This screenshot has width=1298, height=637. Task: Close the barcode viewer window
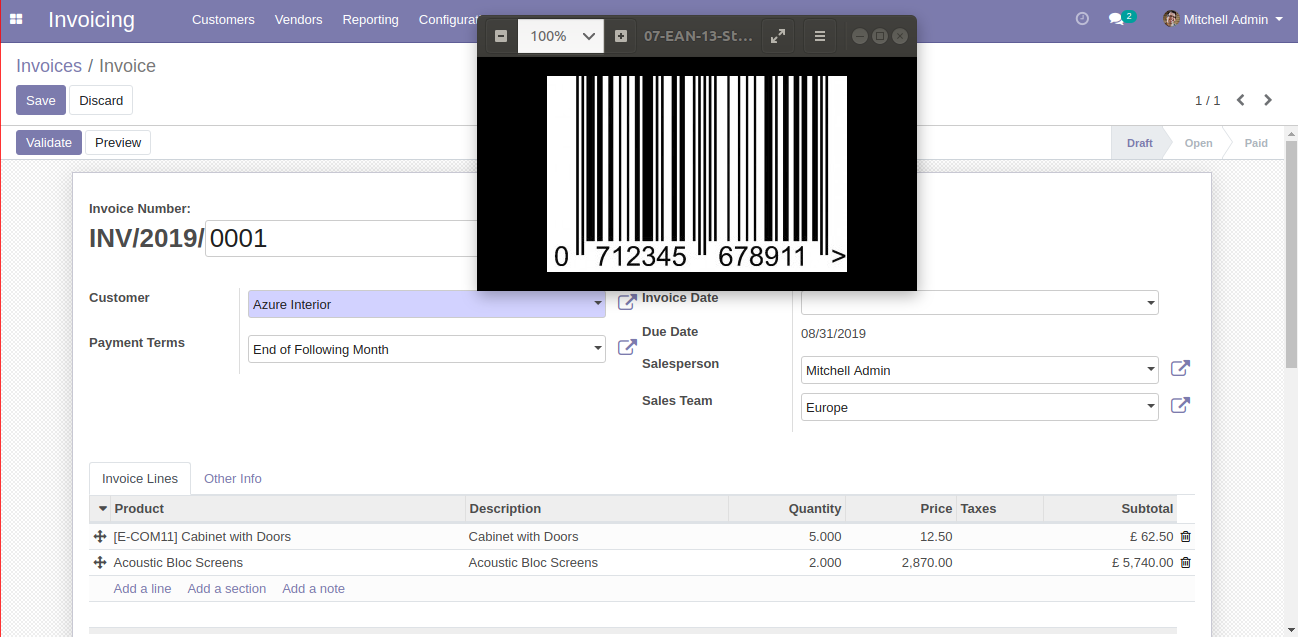click(900, 36)
